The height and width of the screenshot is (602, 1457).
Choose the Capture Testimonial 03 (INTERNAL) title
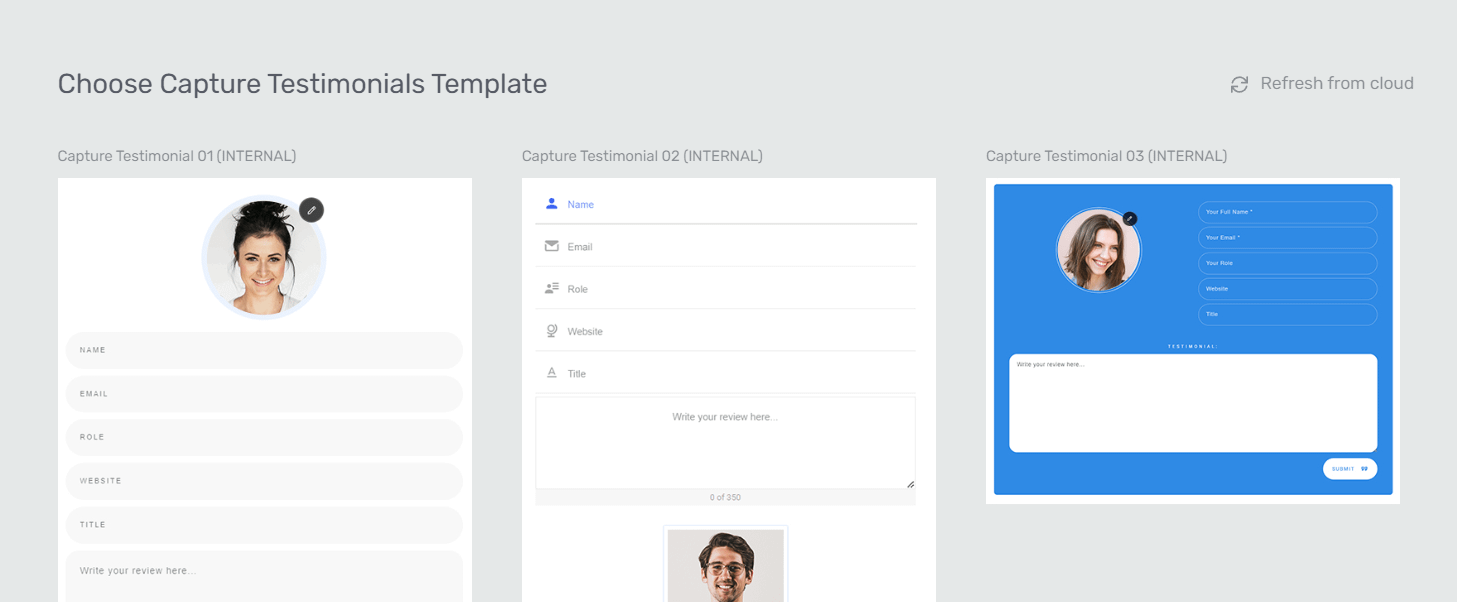[1106, 156]
